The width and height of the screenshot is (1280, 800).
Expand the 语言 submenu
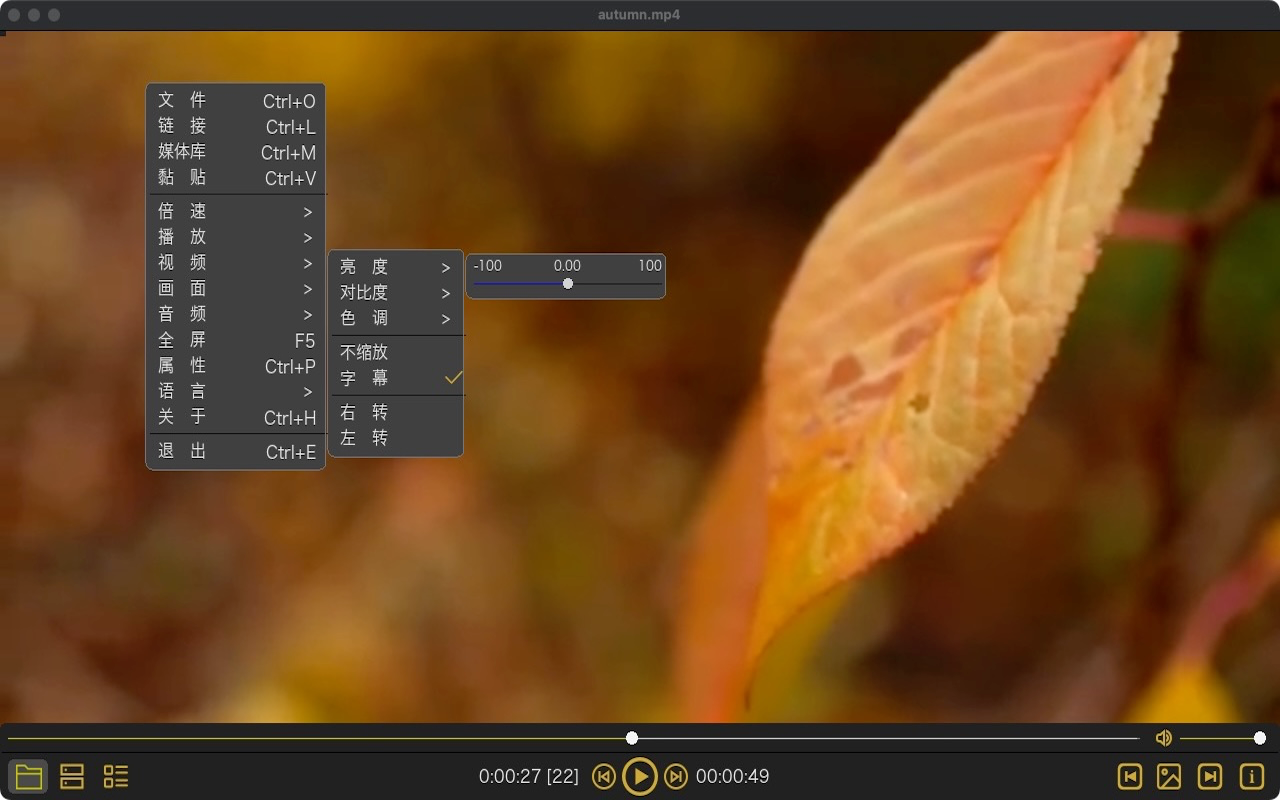[x=236, y=392]
